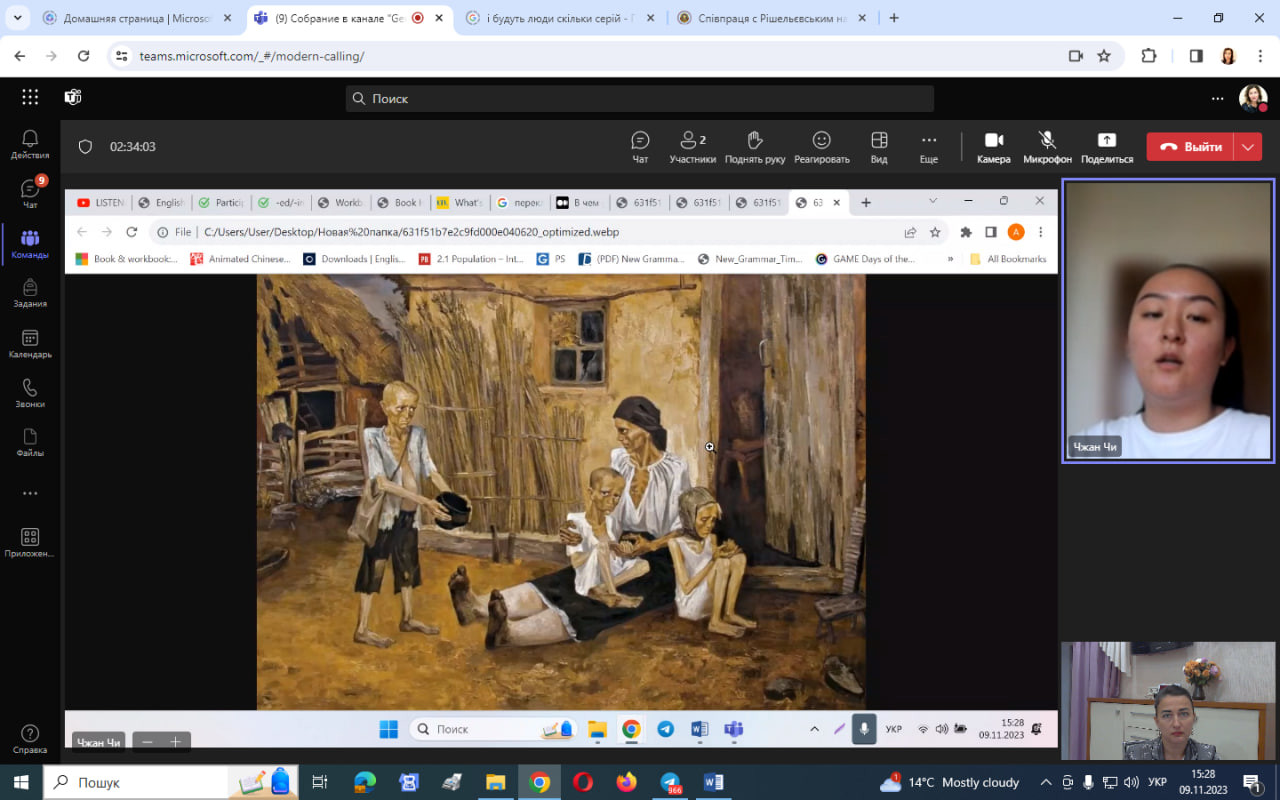Click Поделиться to share content

click(1107, 147)
